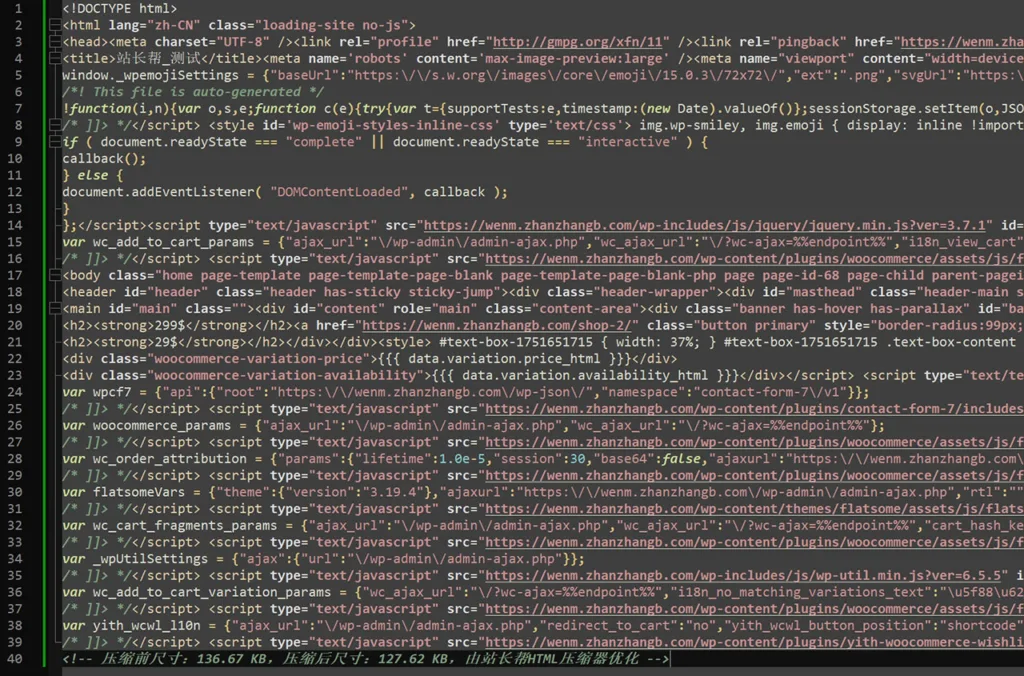1024x676 pixels.
Task: Click line number 1 in the gutter
Action: point(18,9)
